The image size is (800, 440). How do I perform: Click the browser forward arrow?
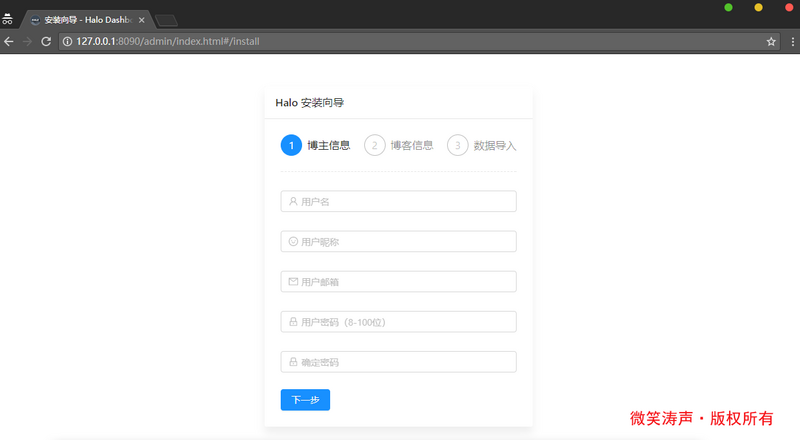point(27,41)
